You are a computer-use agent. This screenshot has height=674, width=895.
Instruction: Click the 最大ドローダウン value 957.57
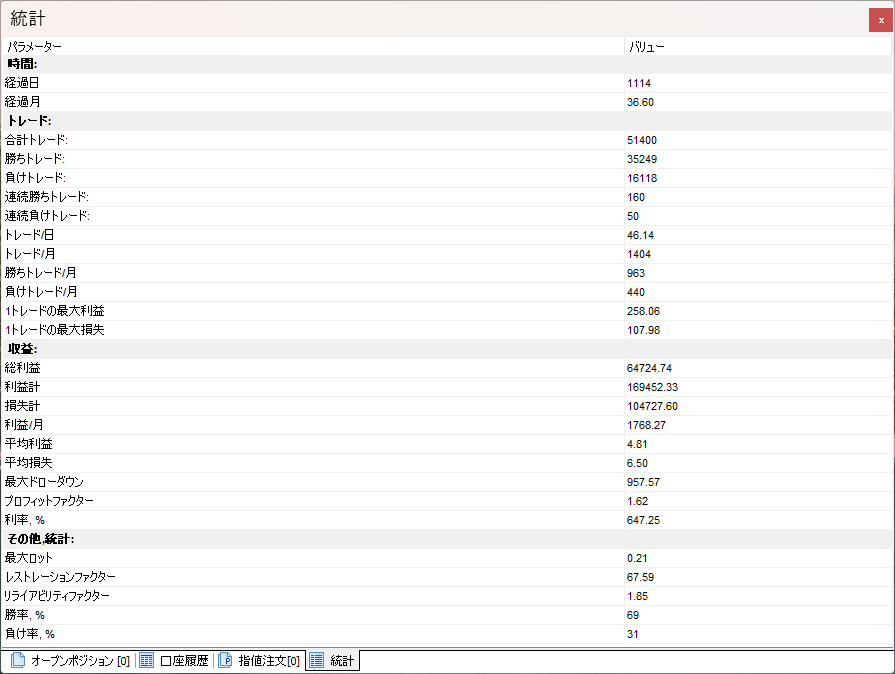643,482
